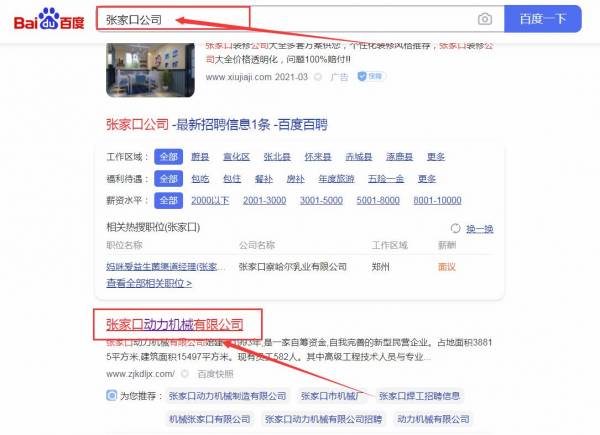Open 查看全部相关职位 link
The height and width of the screenshot is (435, 600).
click(x=148, y=283)
